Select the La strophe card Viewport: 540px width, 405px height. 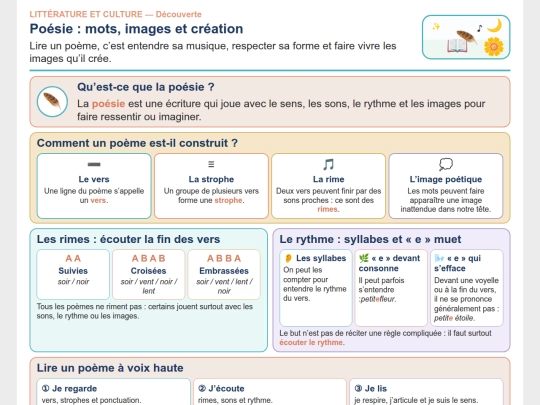(x=211, y=186)
